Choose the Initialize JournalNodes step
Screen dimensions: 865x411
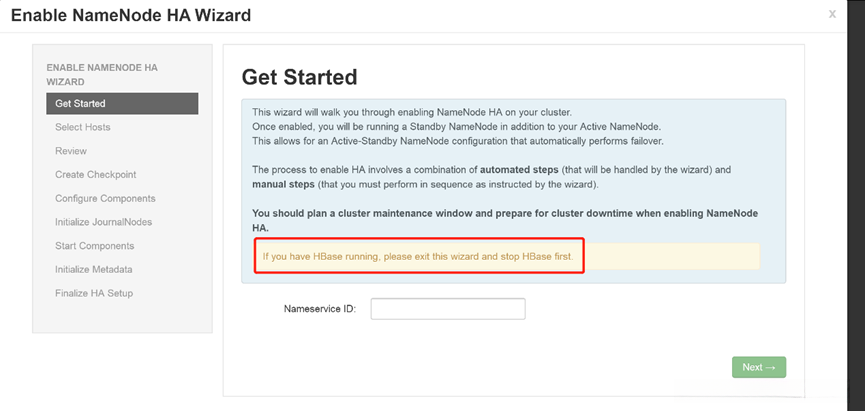(x=103, y=222)
